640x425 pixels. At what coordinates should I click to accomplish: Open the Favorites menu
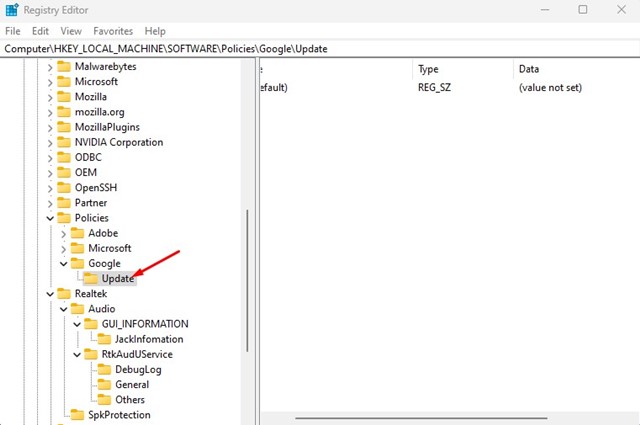point(113,31)
